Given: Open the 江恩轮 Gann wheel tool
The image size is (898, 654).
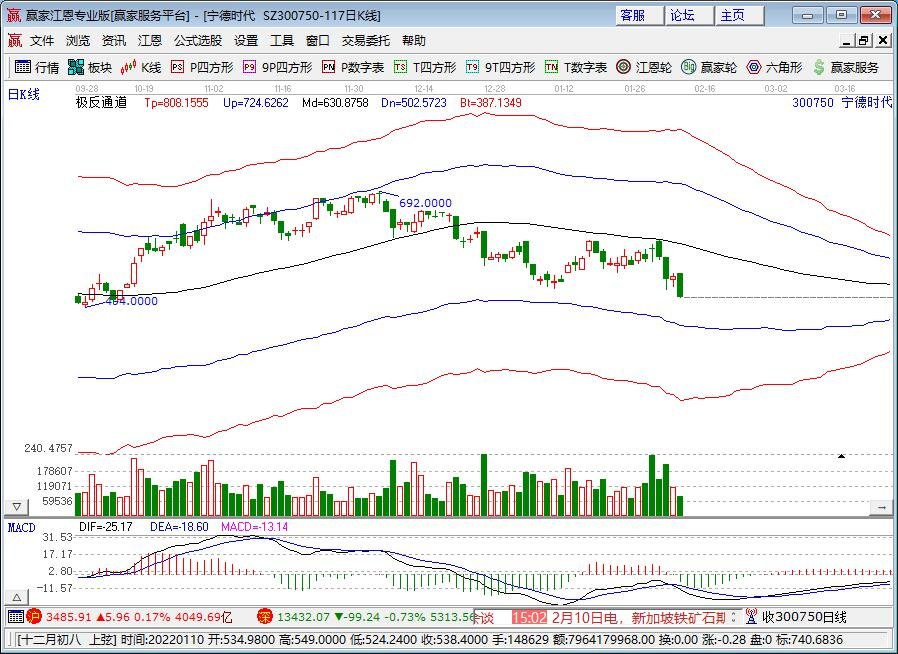Looking at the screenshot, I should 644,68.
